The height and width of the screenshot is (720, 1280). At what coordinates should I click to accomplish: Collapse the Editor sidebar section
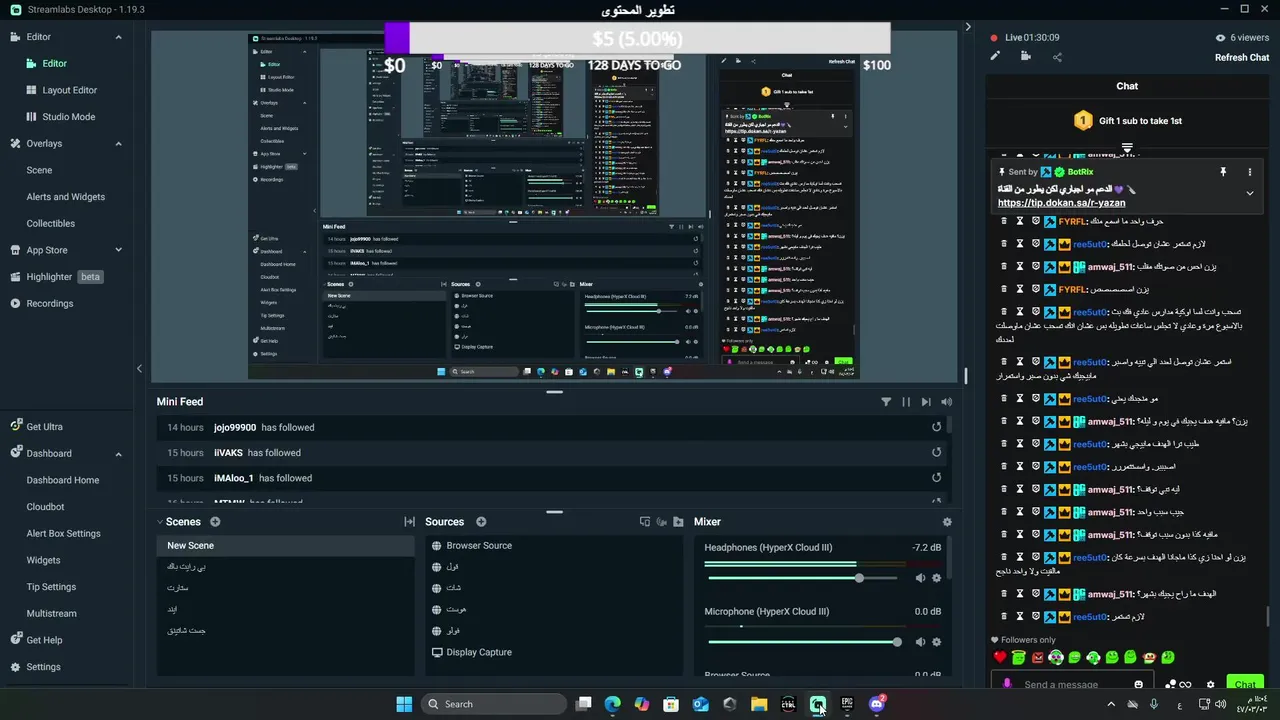(118, 37)
